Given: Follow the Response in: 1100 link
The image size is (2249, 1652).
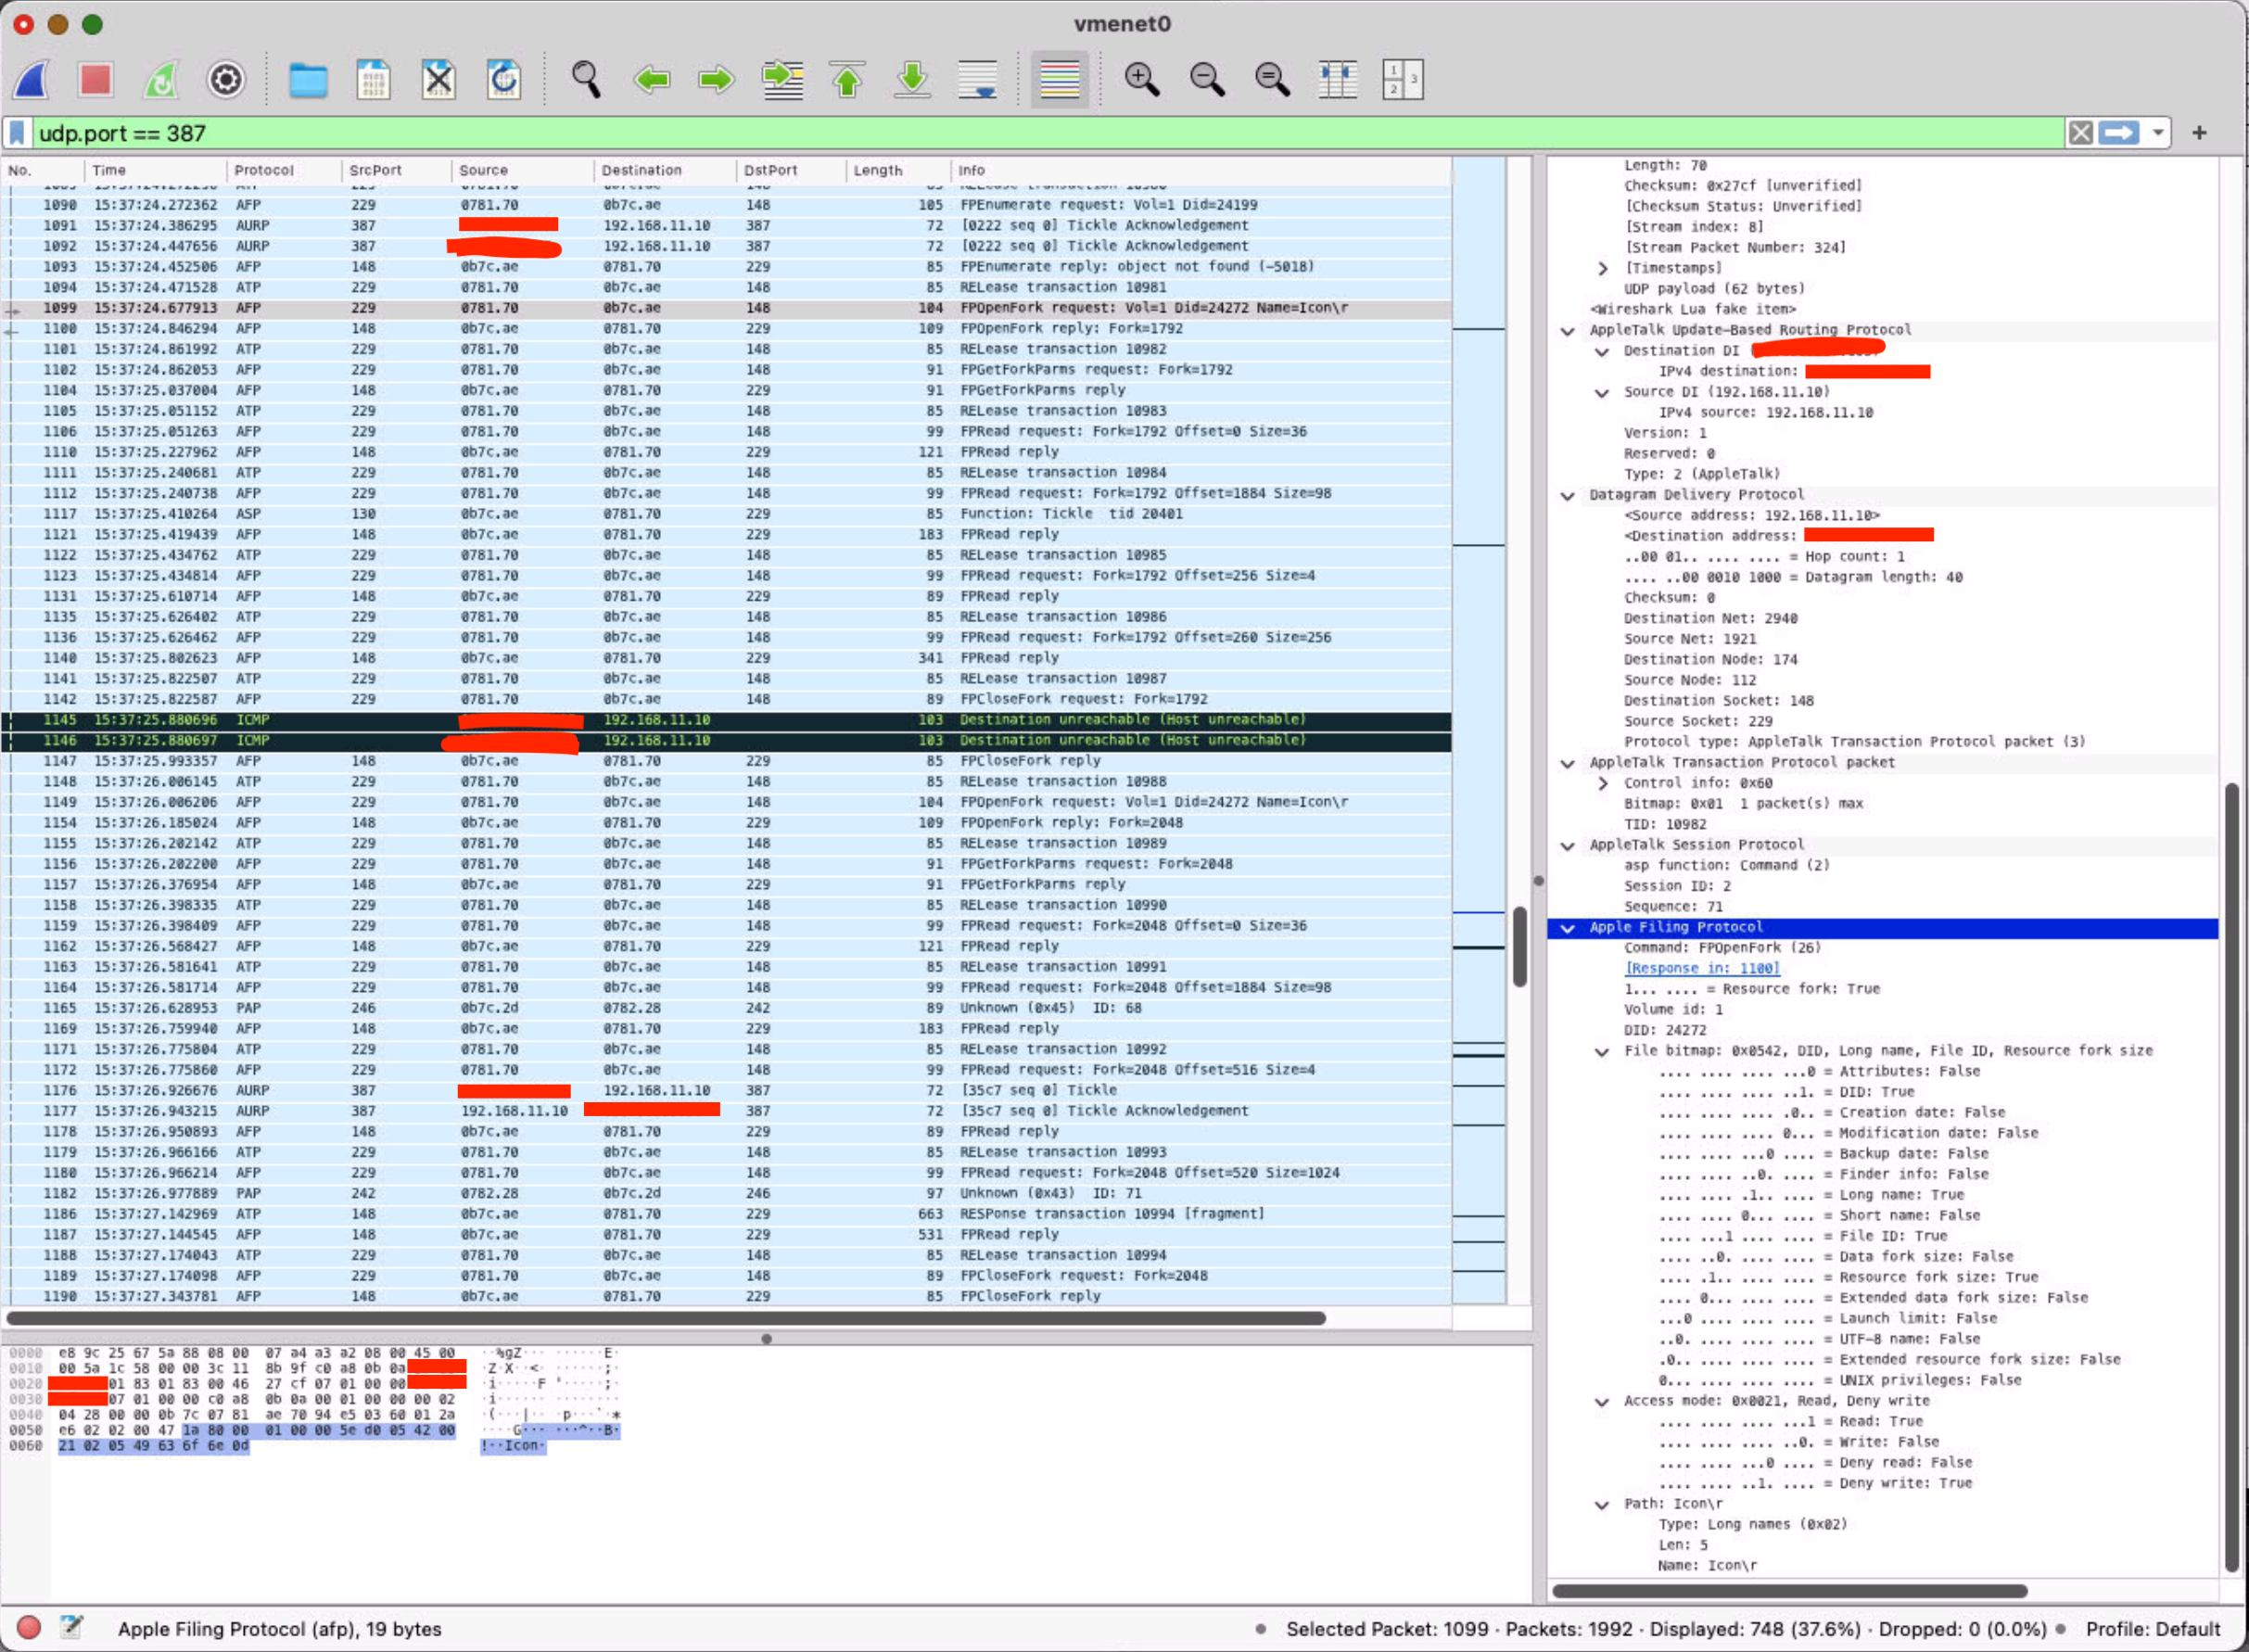Looking at the screenshot, I should pos(1701,968).
